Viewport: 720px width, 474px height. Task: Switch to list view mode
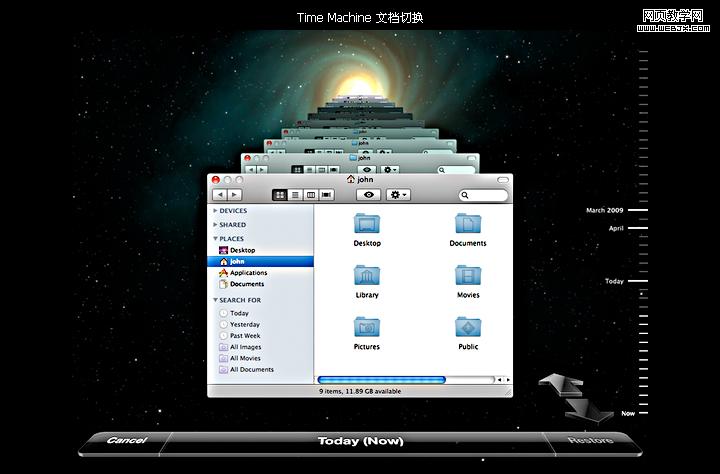[295, 195]
